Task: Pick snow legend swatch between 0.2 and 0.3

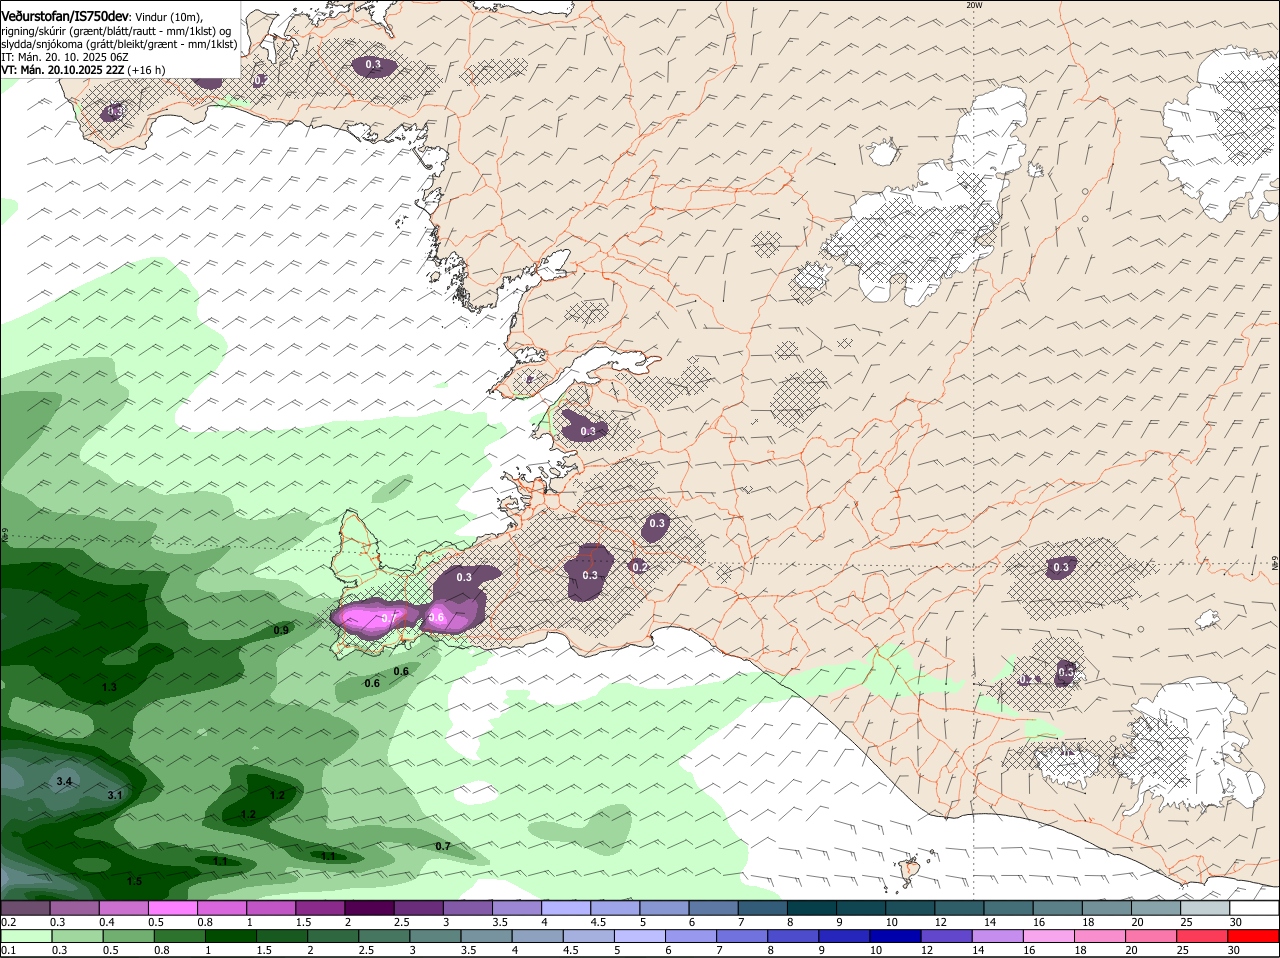Action: (x=25, y=908)
